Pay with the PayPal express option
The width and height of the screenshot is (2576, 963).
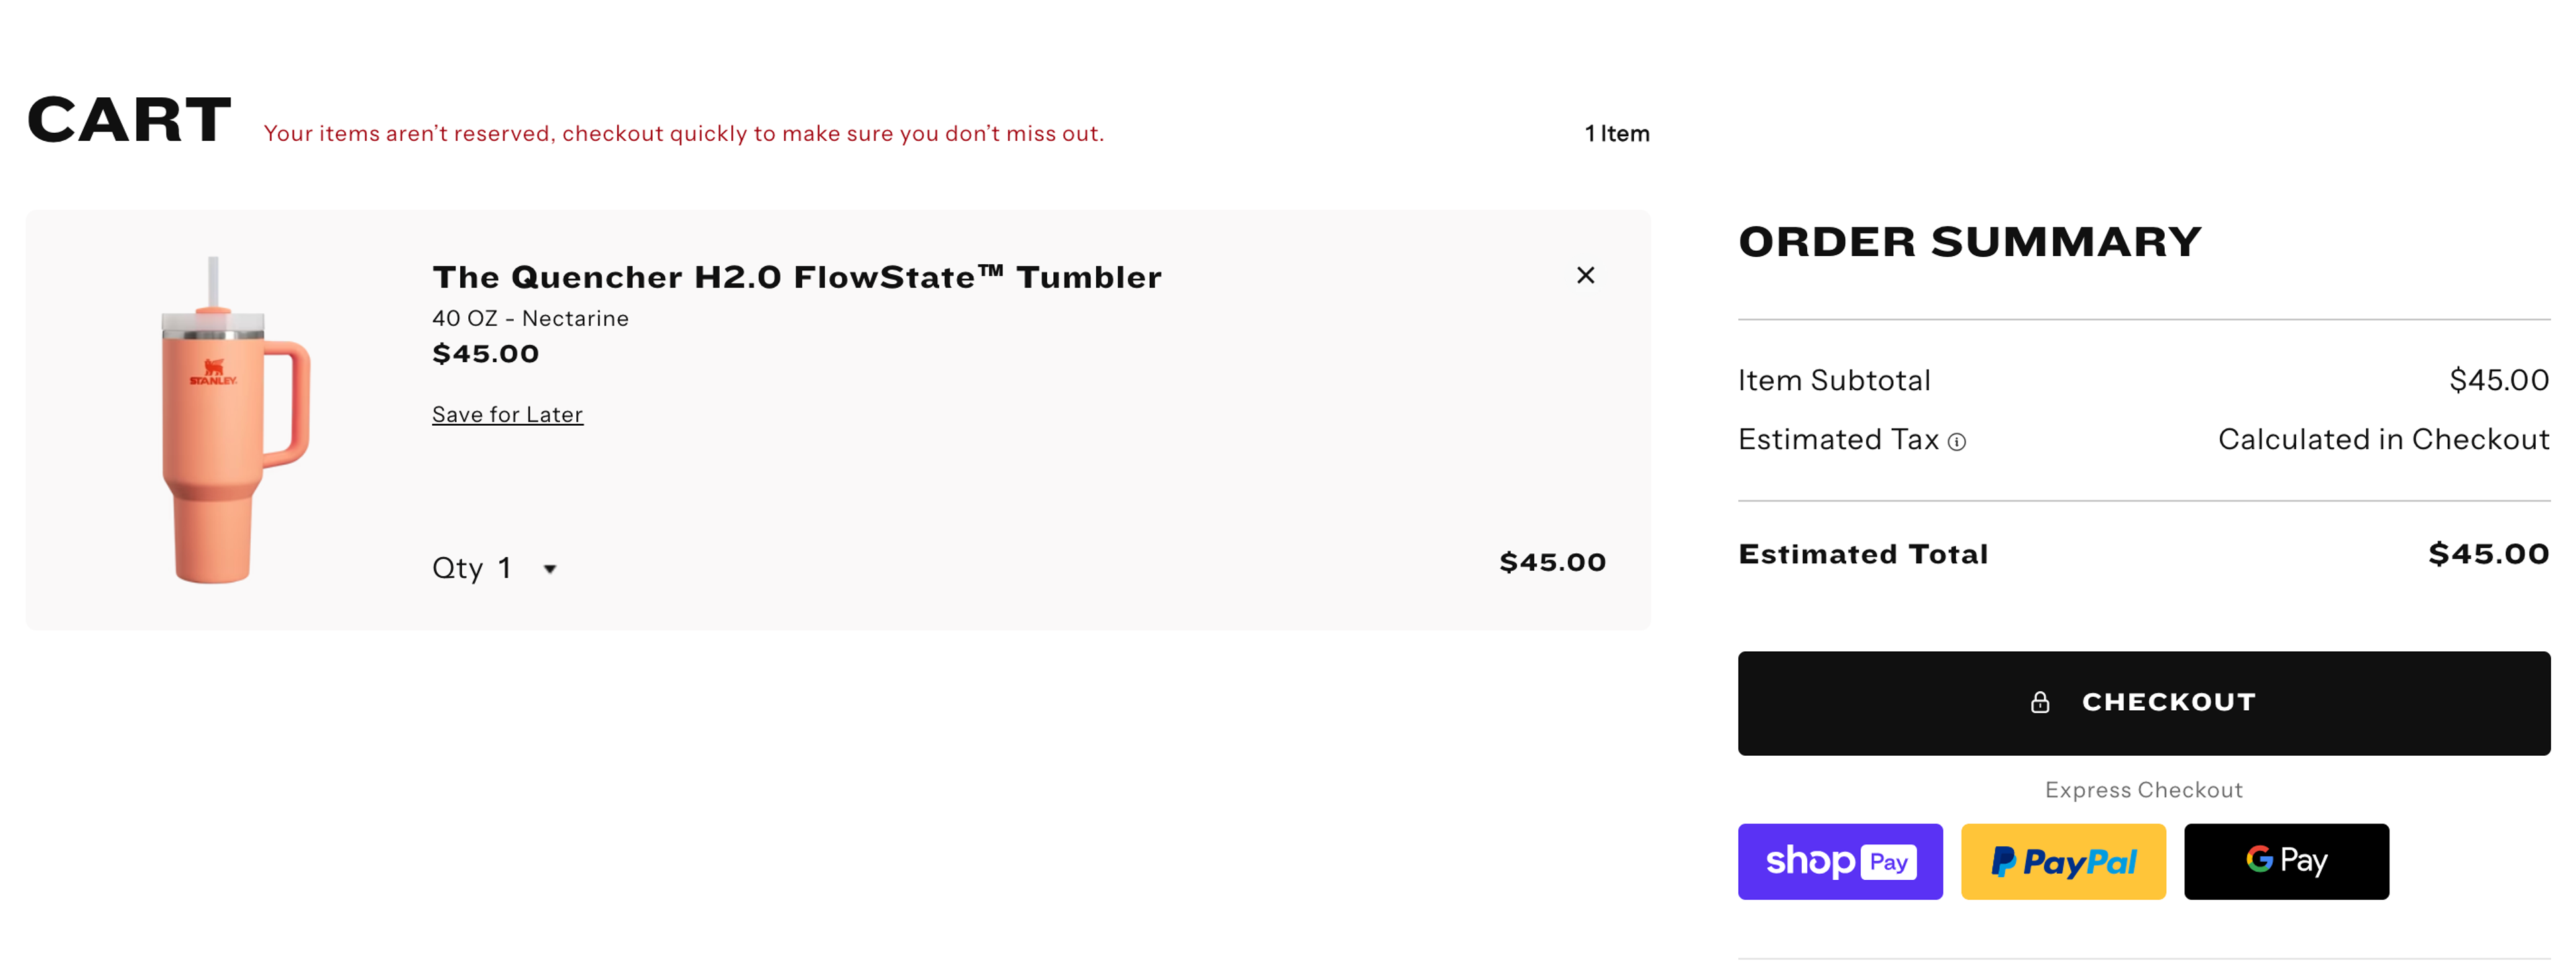pyautogui.click(x=2063, y=861)
